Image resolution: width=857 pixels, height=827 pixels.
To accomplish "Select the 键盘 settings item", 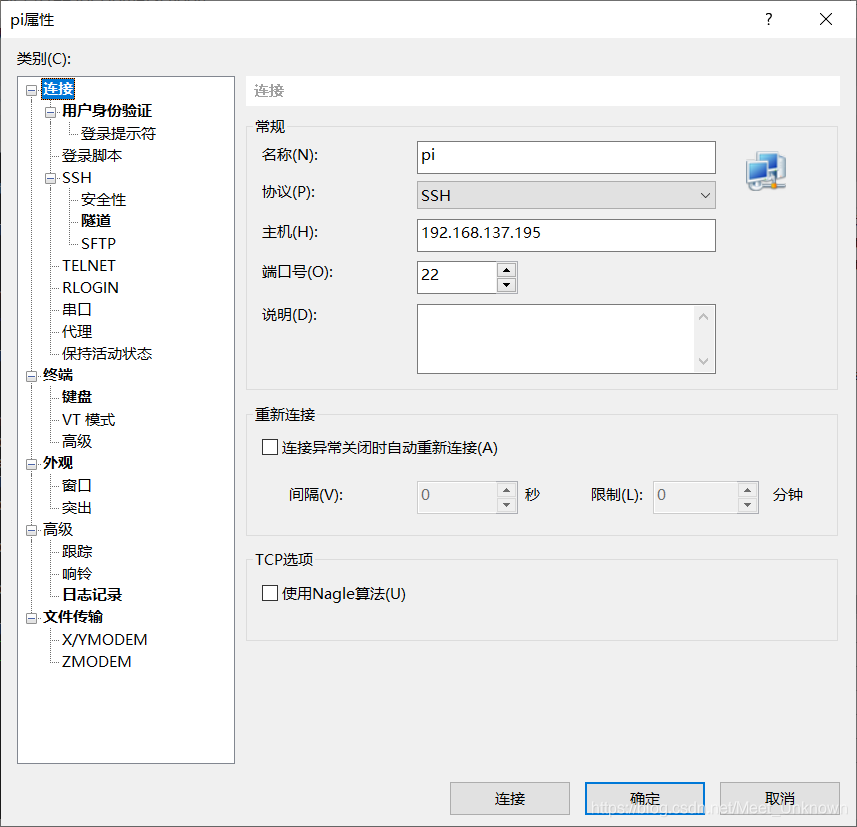I will click(x=75, y=397).
